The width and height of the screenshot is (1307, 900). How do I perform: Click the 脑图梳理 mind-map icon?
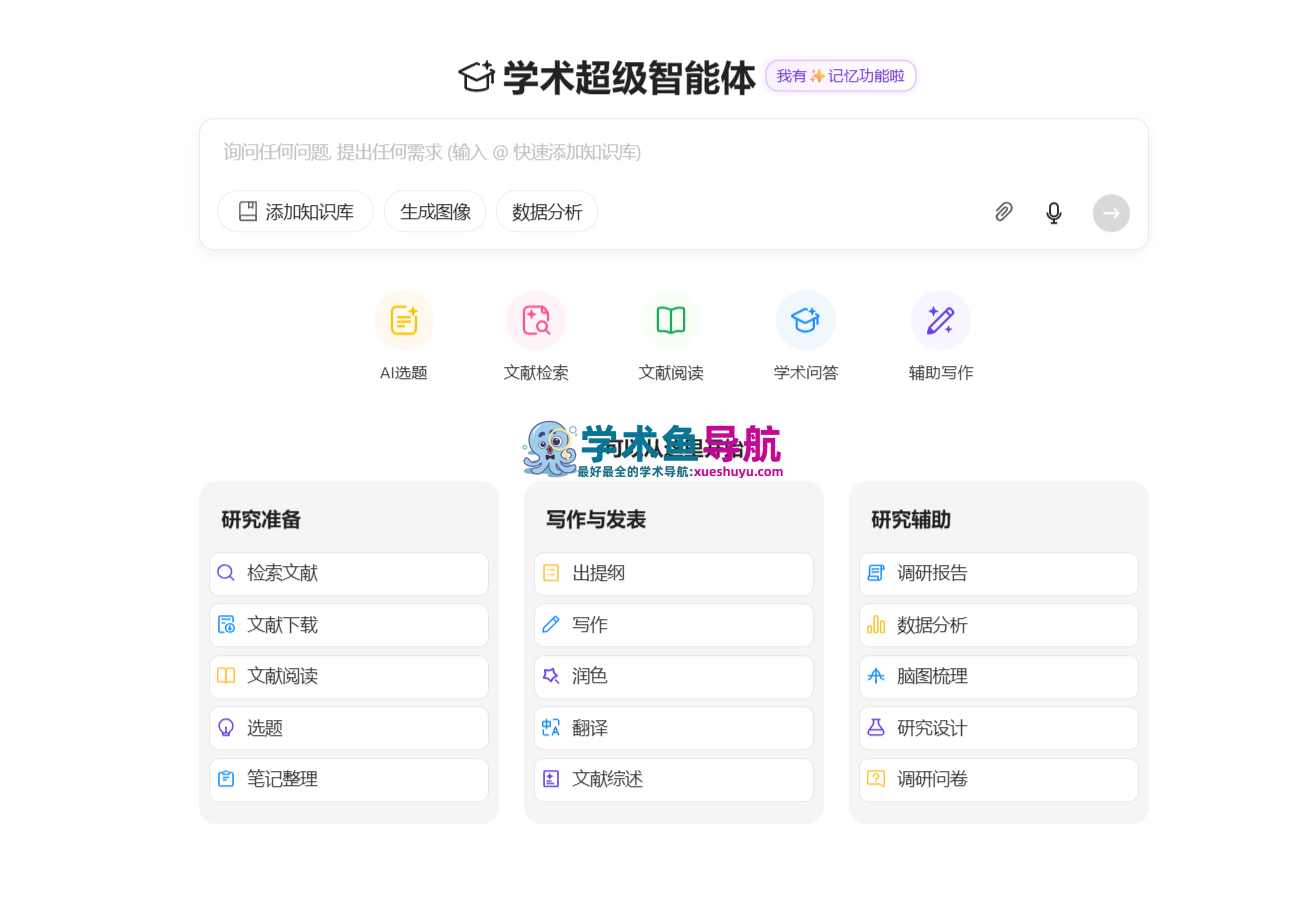(875, 676)
